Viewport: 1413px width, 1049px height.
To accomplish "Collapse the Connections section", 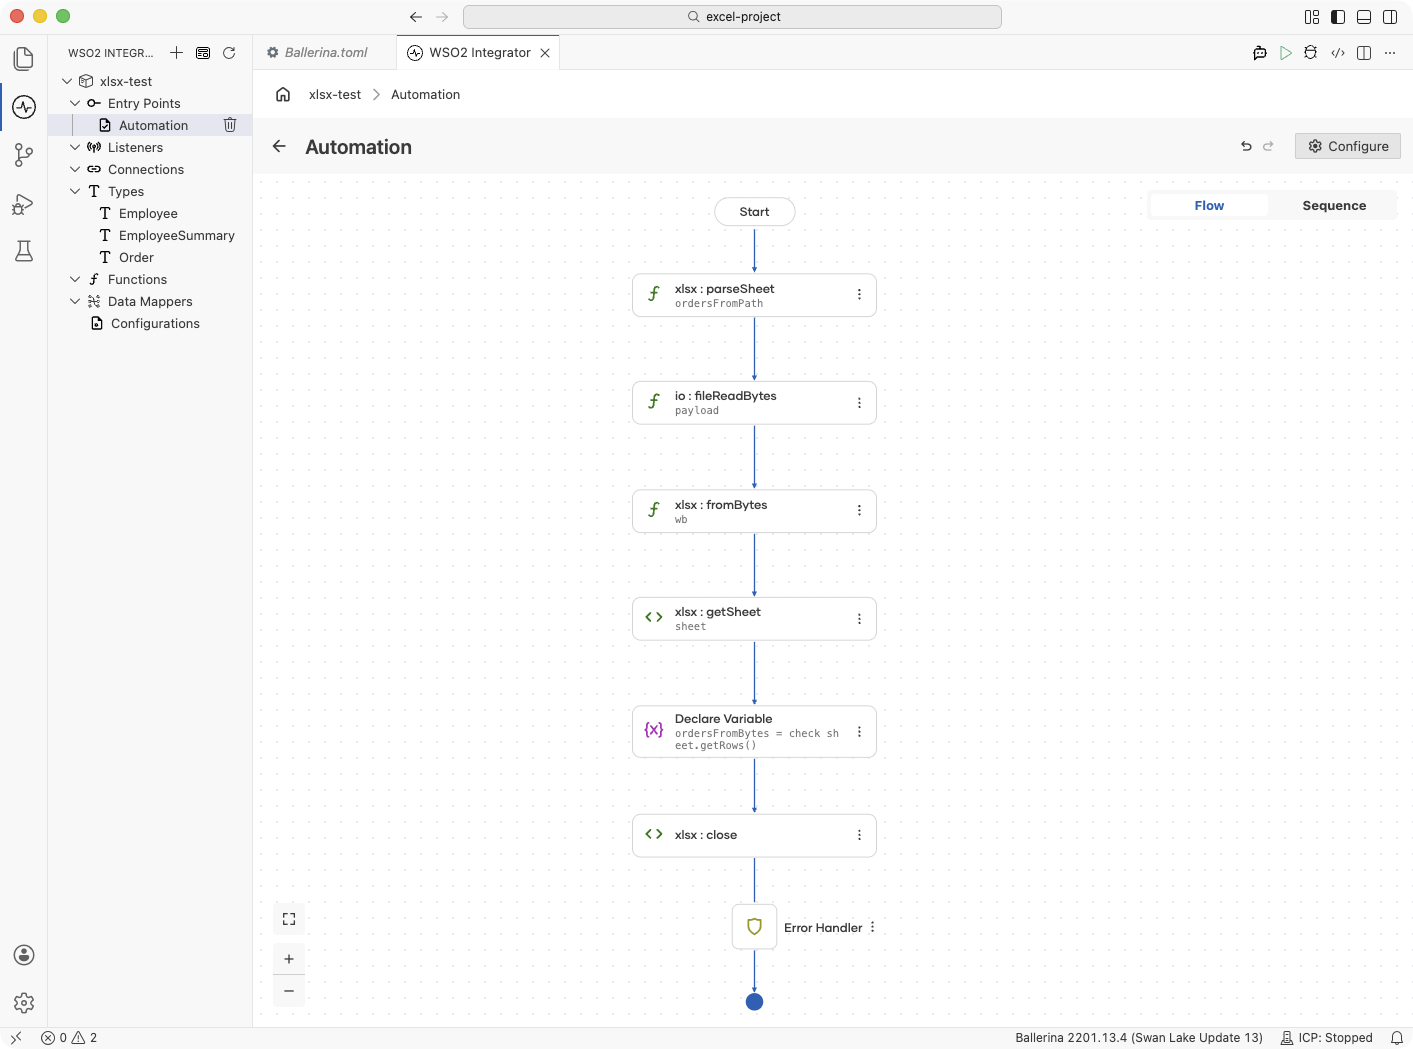I will [75, 169].
